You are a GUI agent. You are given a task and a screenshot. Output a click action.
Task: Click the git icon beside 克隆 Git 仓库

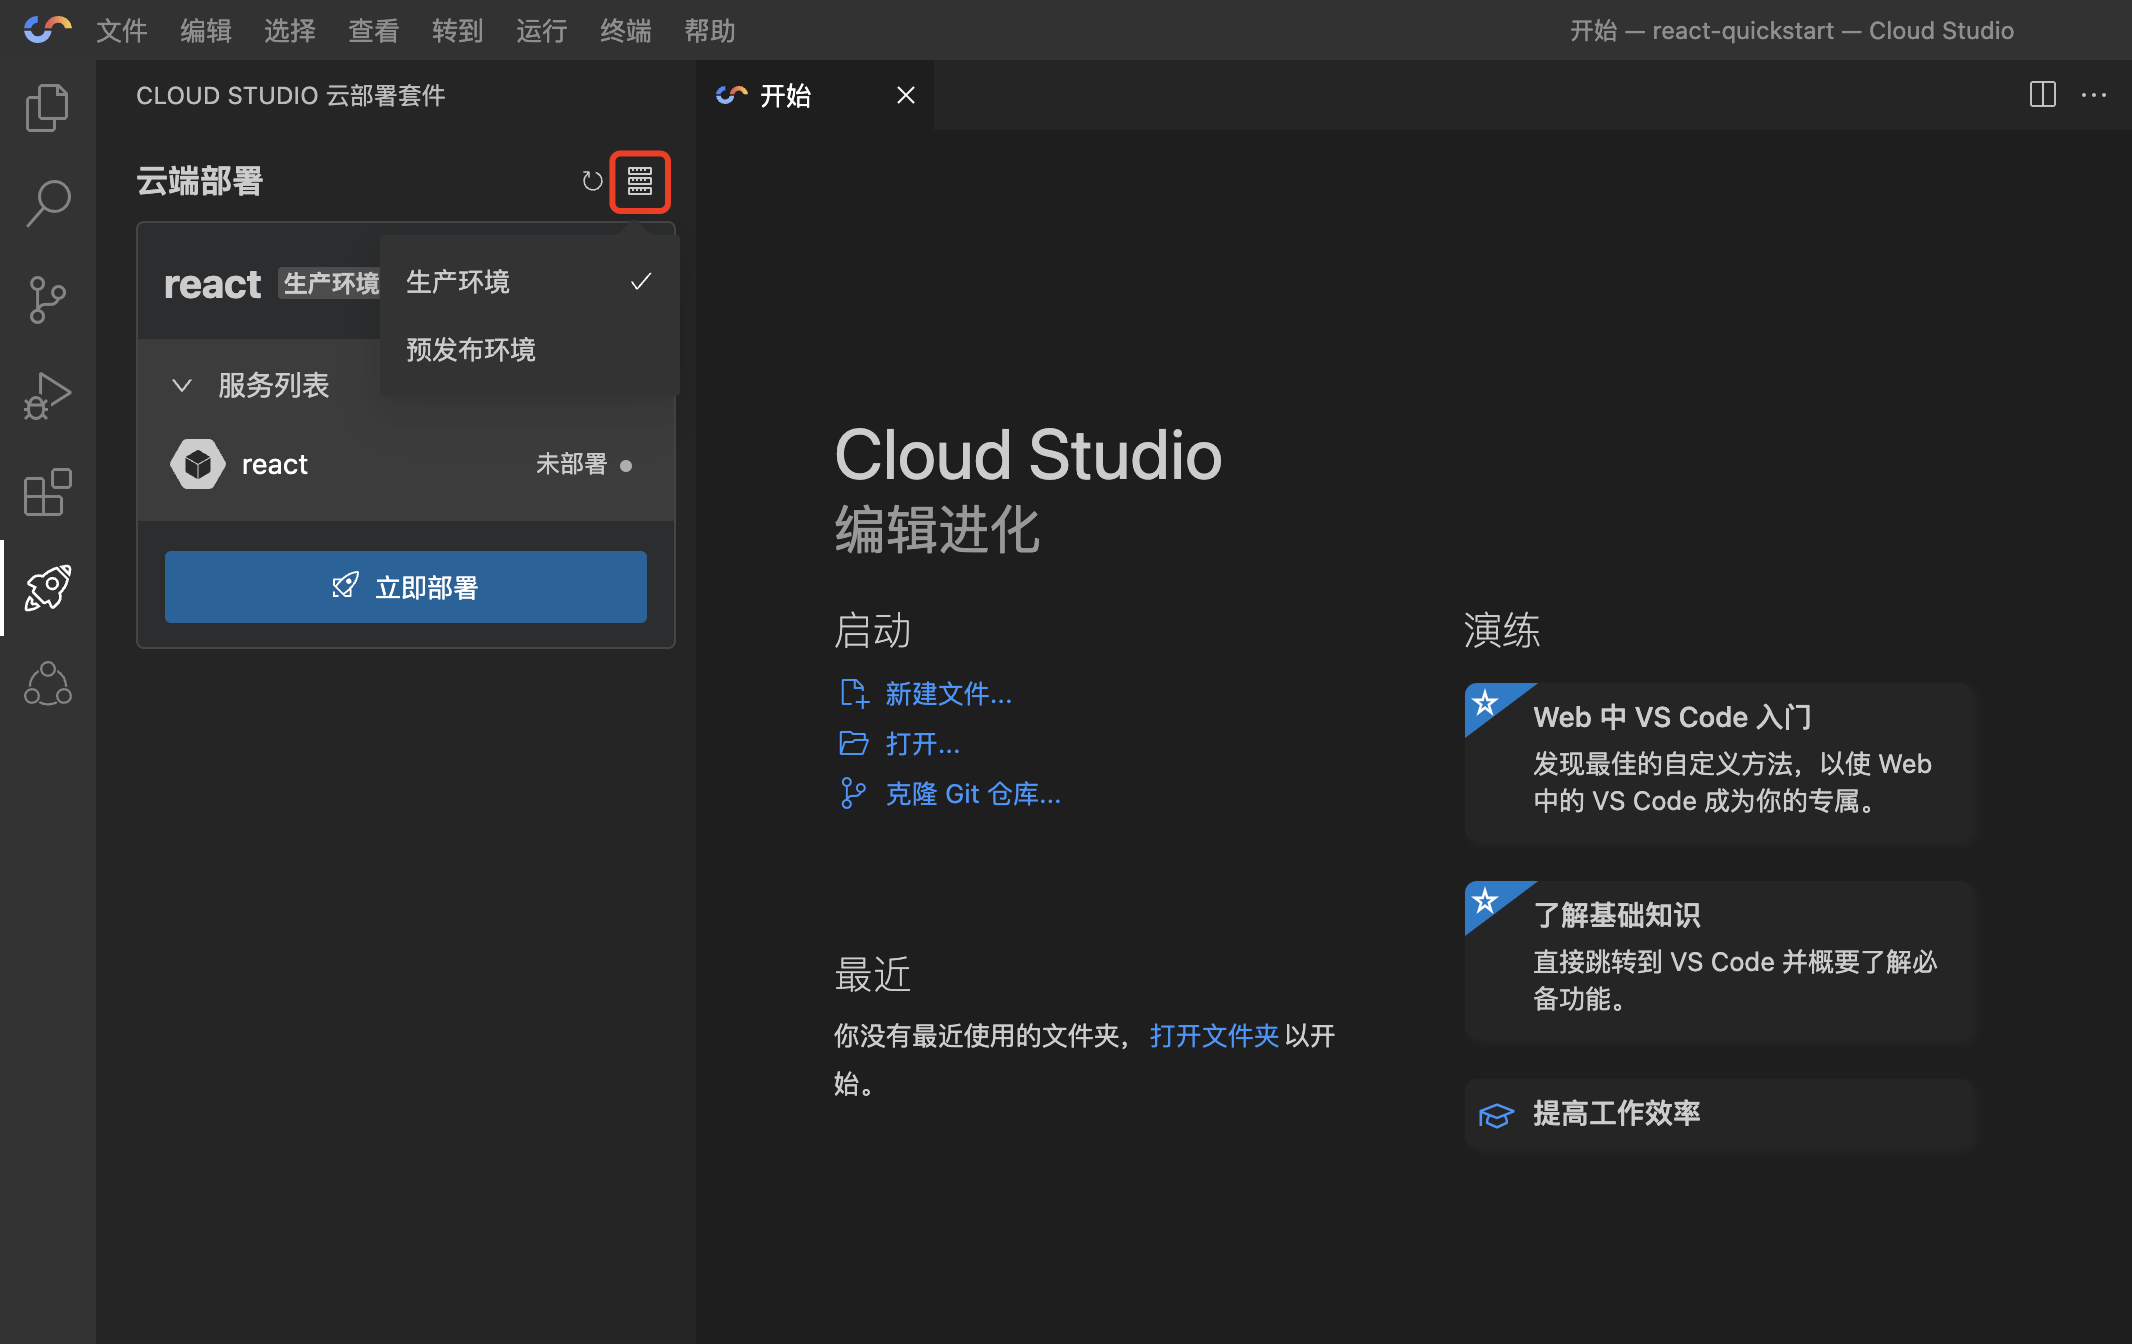(853, 793)
